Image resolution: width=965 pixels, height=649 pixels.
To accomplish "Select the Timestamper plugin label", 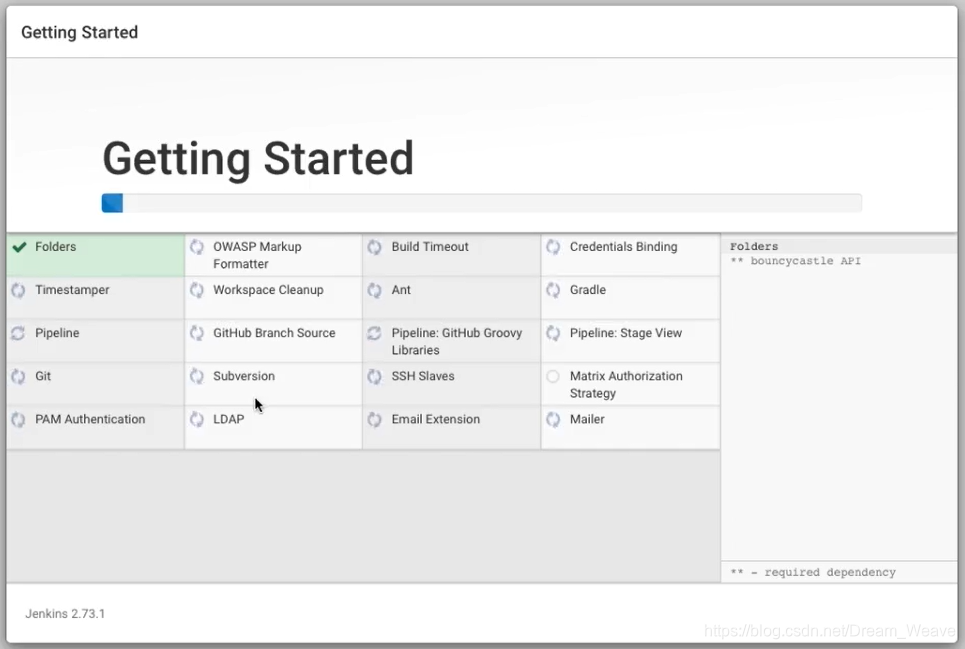I will point(72,290).
